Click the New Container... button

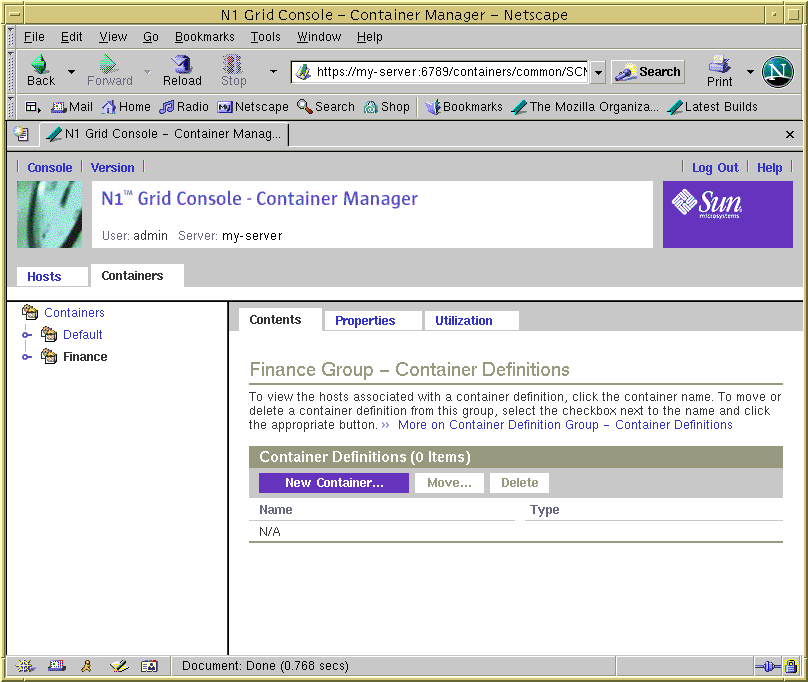[334, 483]
